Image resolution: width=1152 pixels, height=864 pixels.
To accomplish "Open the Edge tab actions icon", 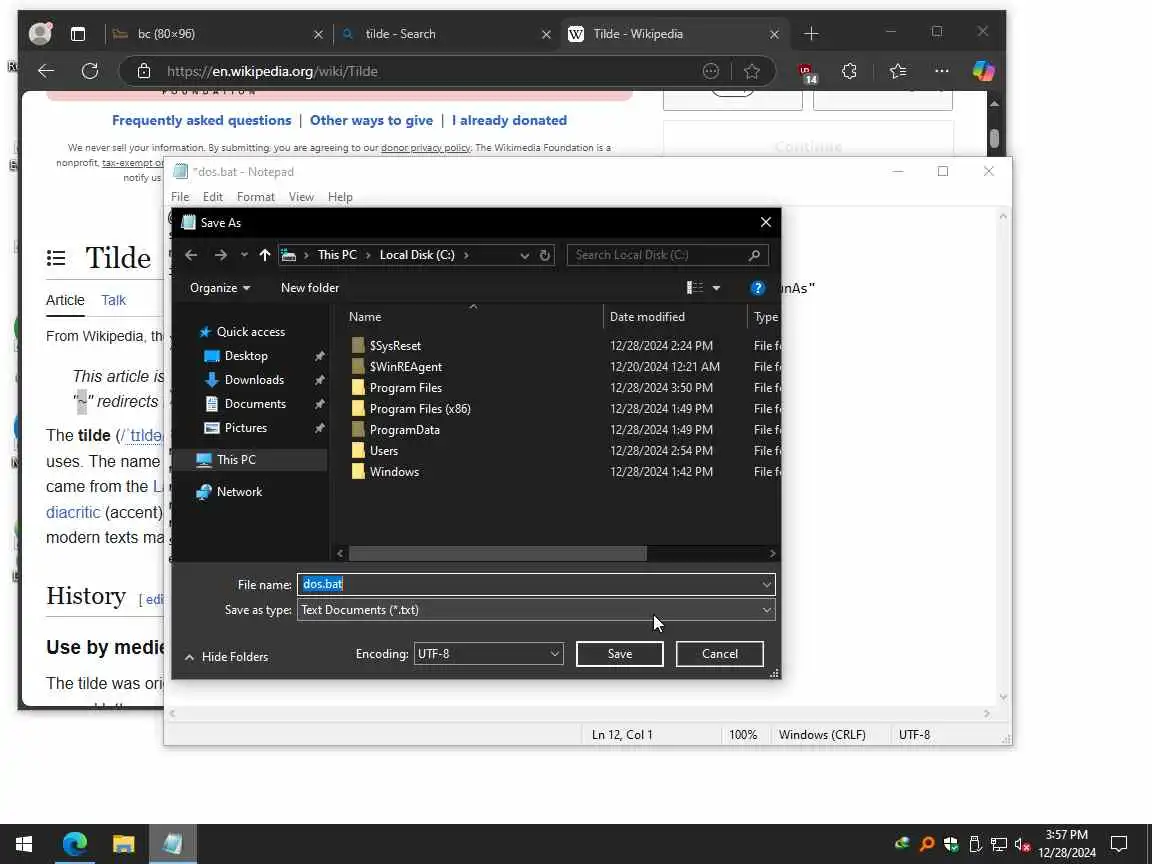I will (78, 34).
